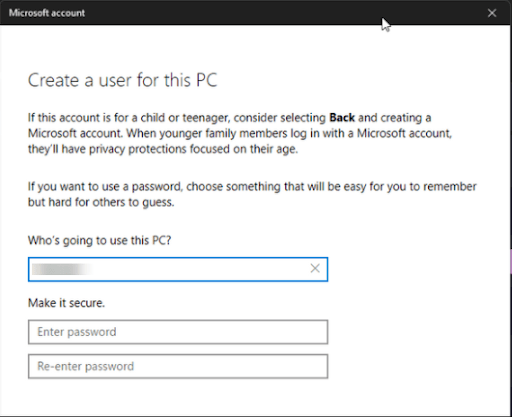Focus the 'Who's going to use this PC?' username field
This screenshot has width=512, height=417.
pyautogui.click(x=178, y=269)
